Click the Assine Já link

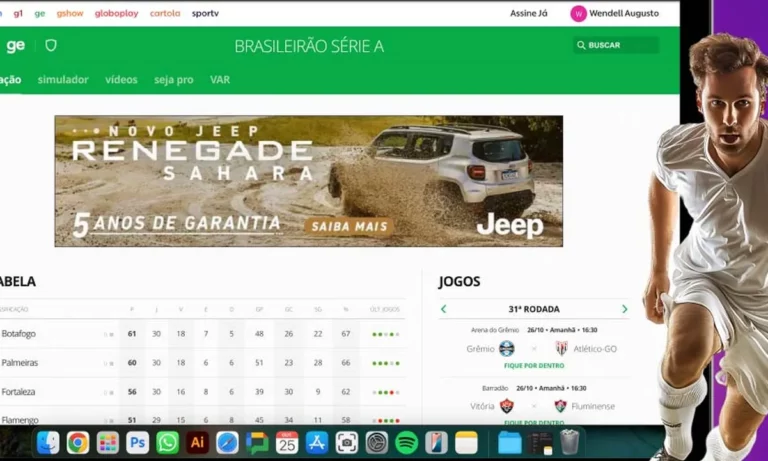pos(529,14)
